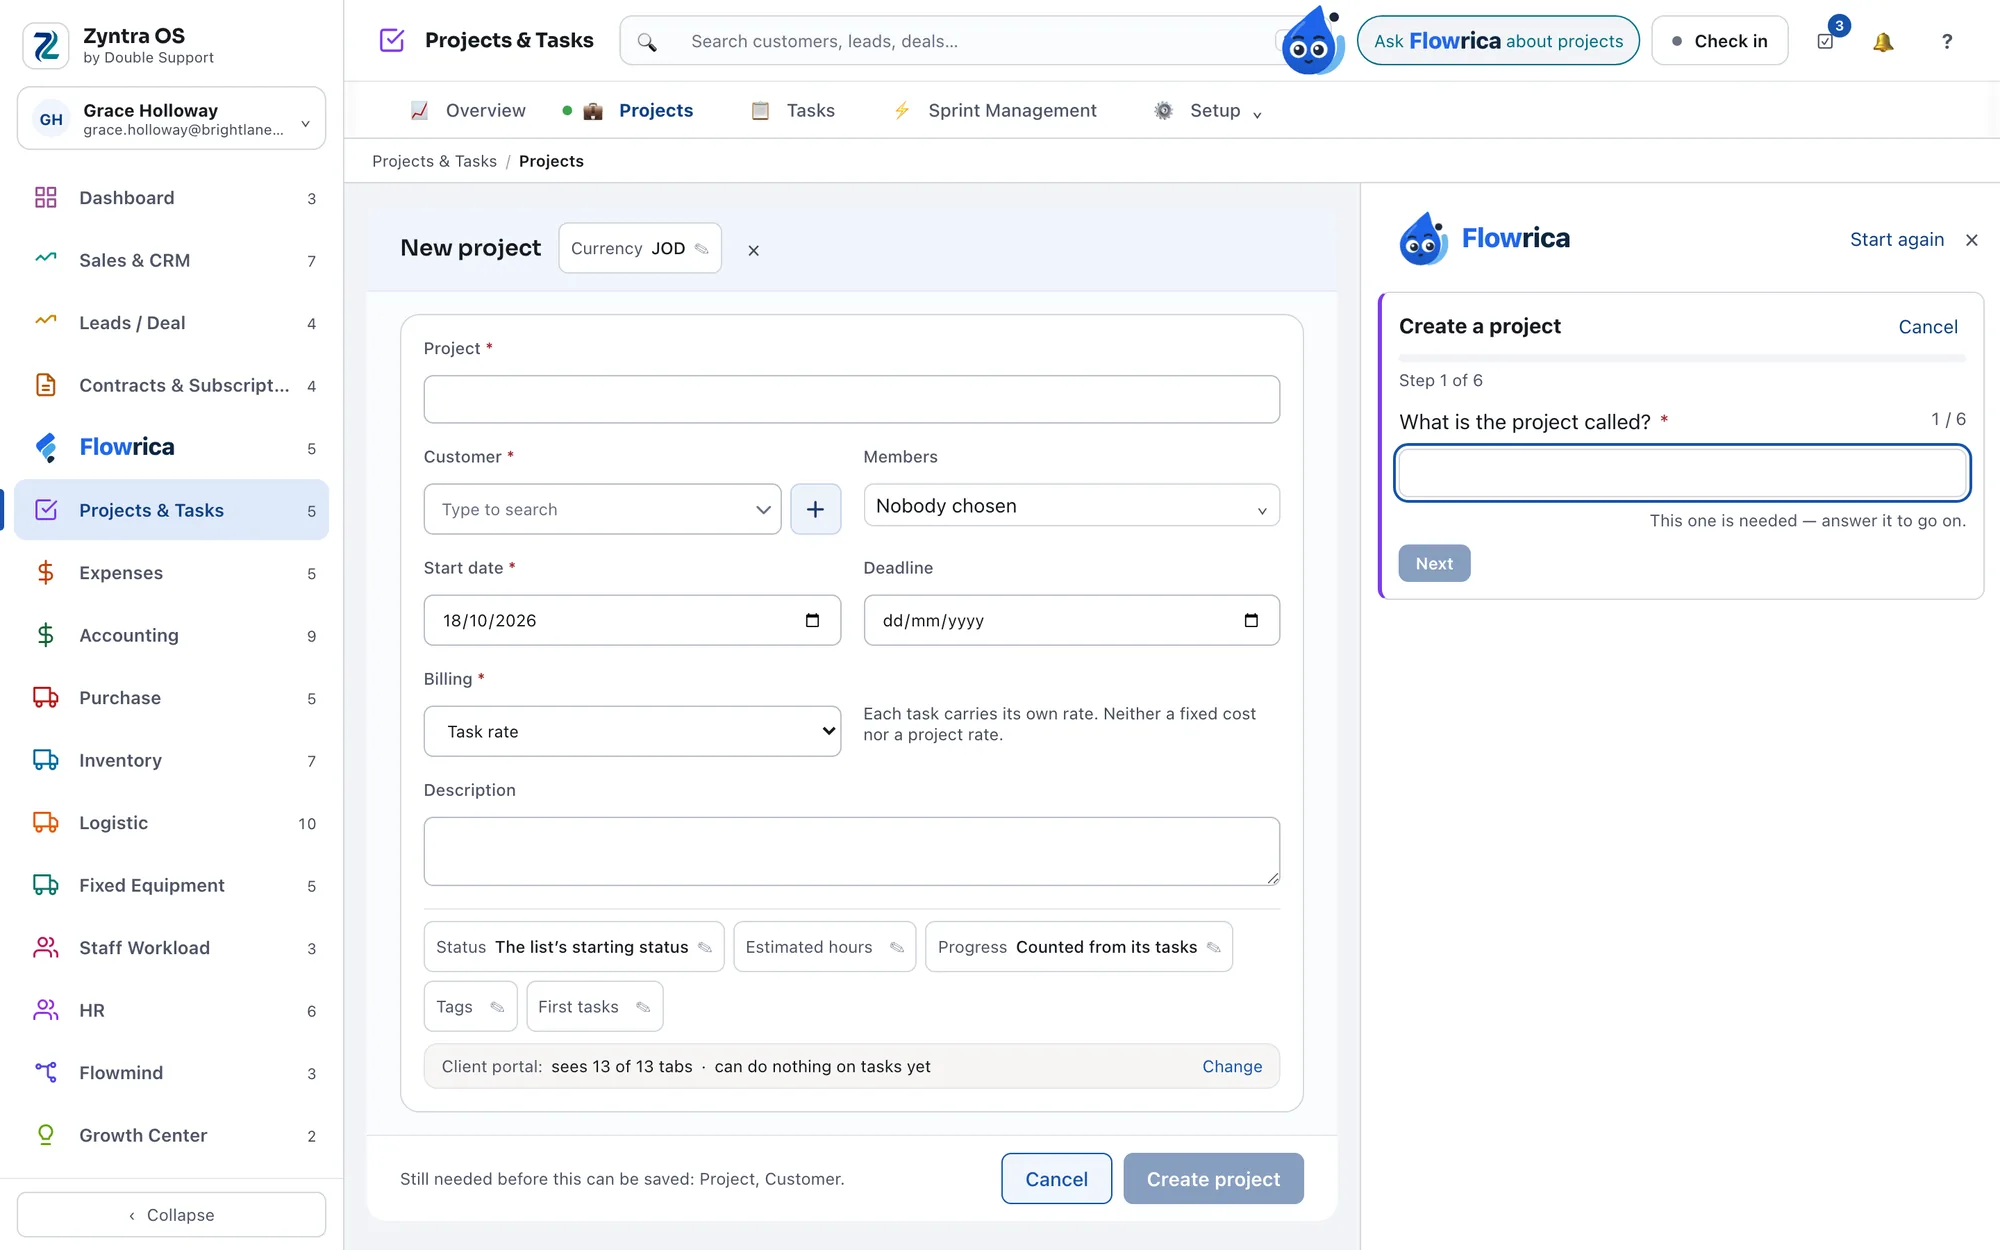
Task: Expand the Setup menu
Action: (1209, 111)
